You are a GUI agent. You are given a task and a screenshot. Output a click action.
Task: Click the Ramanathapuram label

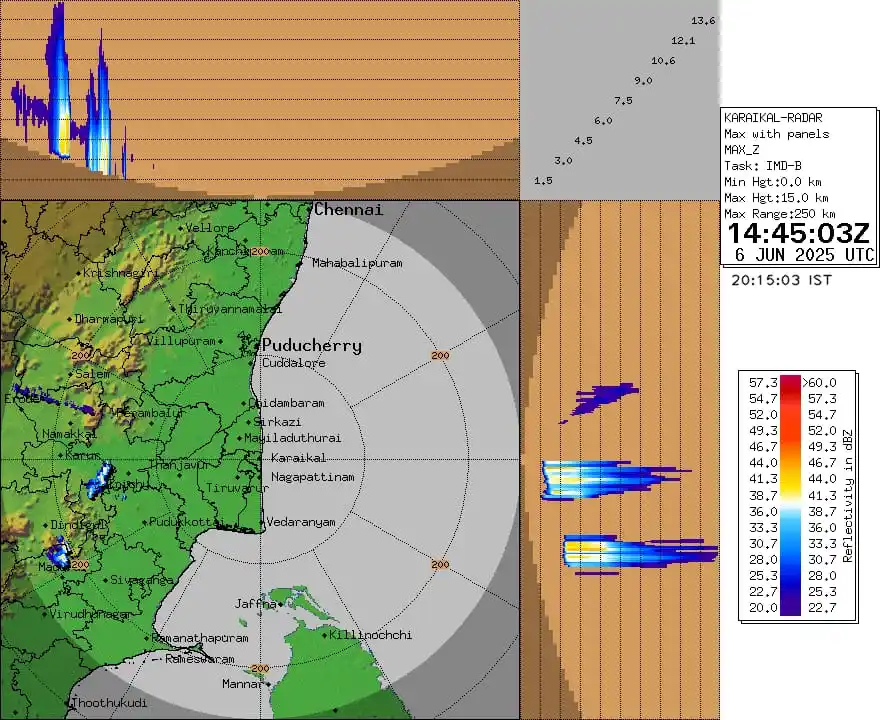tap(200, 638)
